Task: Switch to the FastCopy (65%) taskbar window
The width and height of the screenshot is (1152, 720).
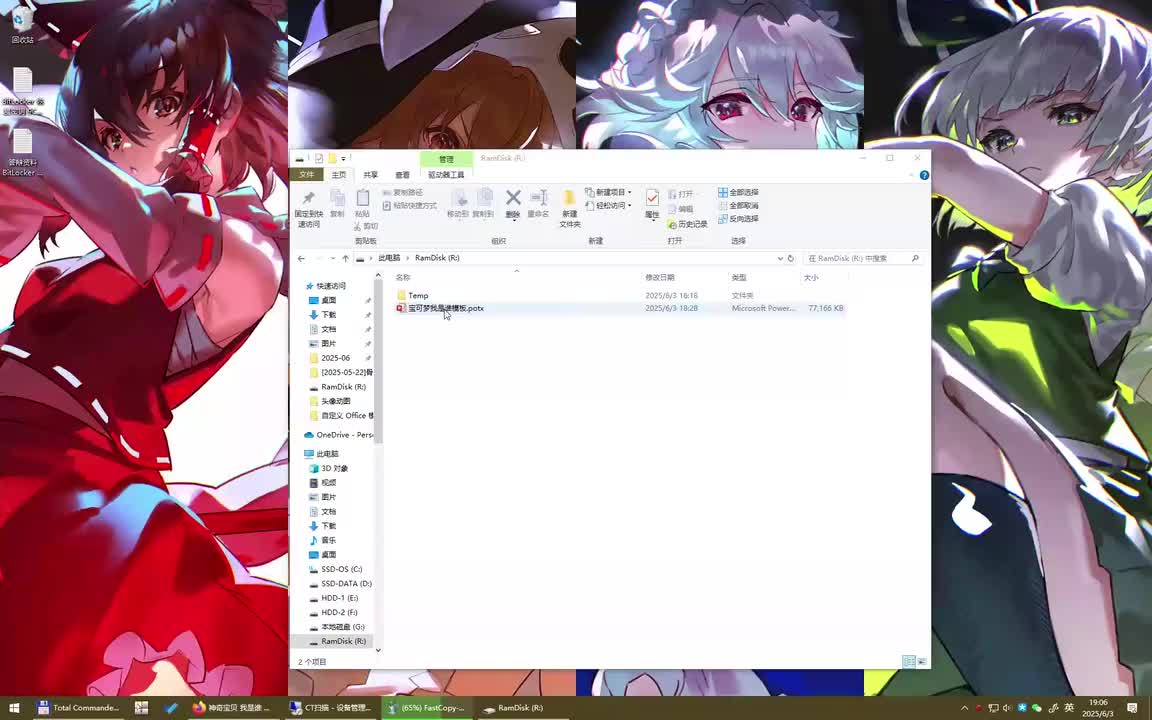Action: 427,708
